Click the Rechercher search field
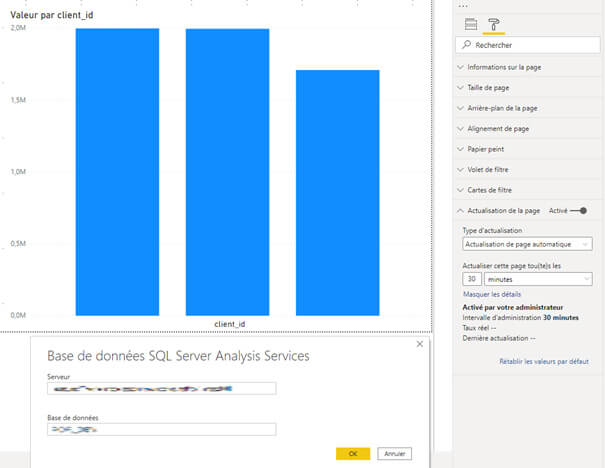This screenshot has width=605, height=468. [x=528, y=45]
